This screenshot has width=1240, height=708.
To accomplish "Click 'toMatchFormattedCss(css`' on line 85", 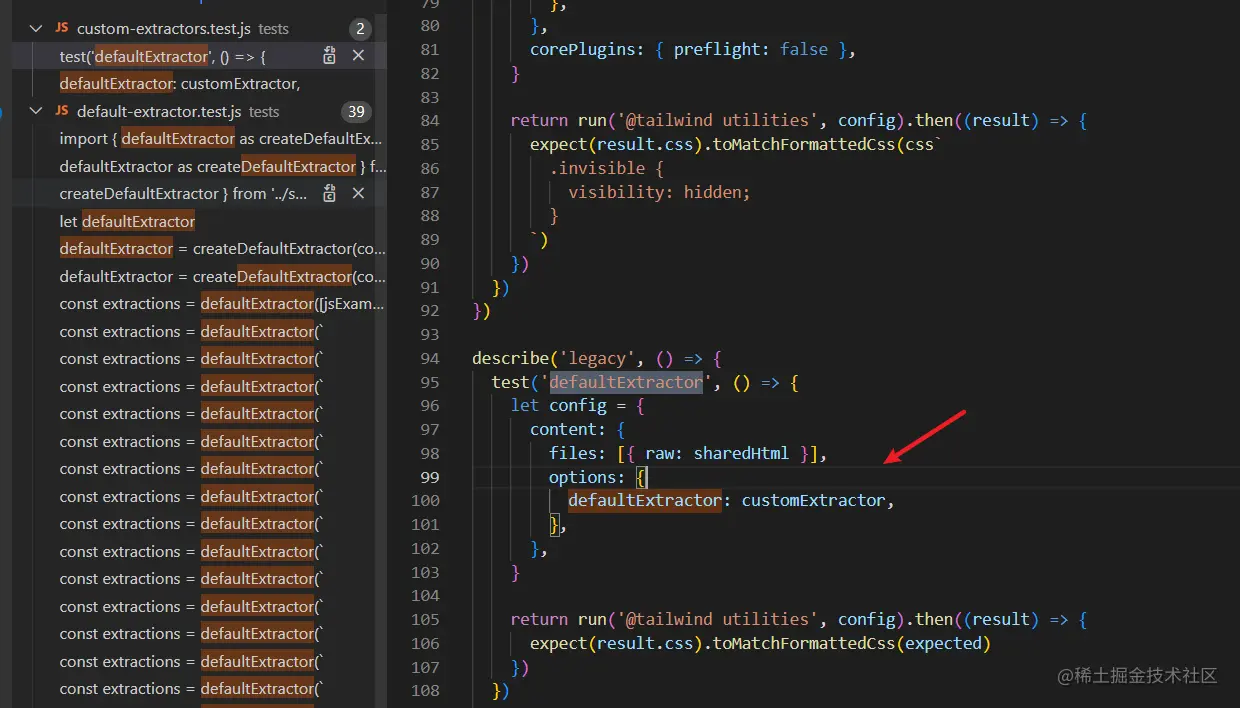I will (x=827, y=144).
